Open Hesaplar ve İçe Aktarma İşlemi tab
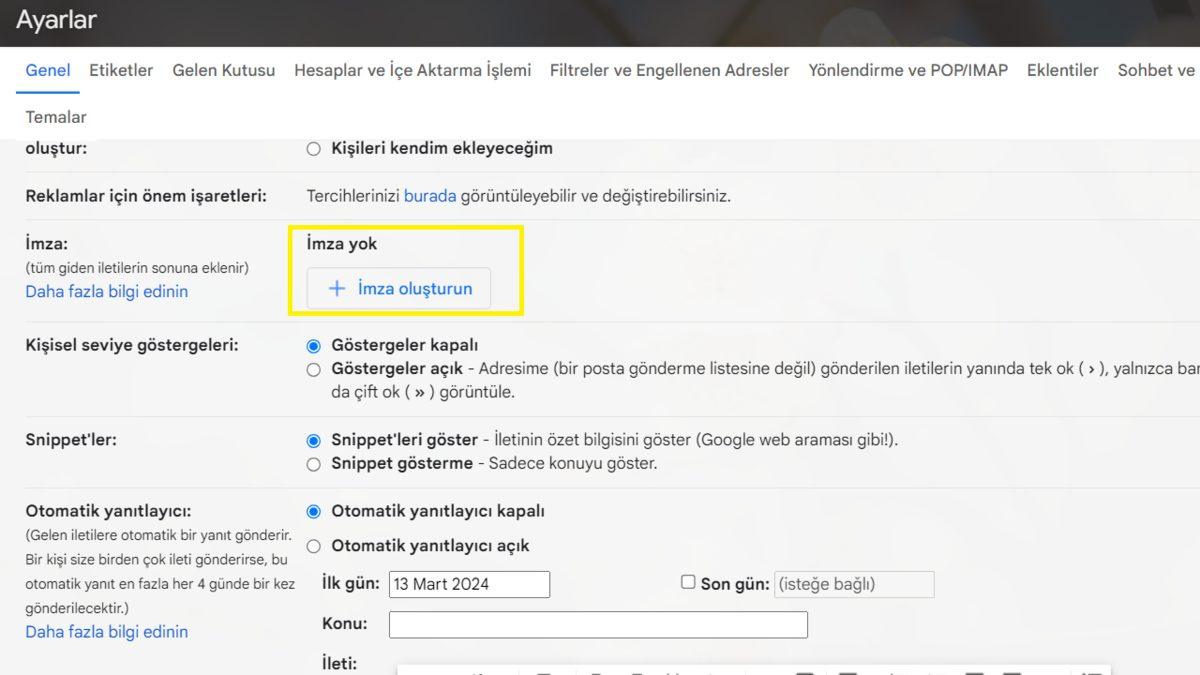Screen dimensions: 1200x675 pyautogui.click(x=411, y=70)
